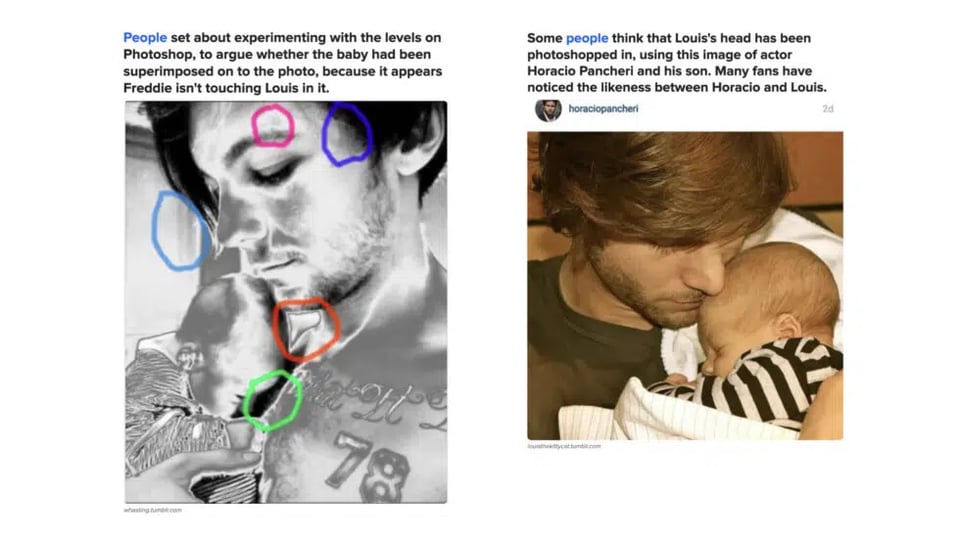Click the green circle annotation above the hand
Viewport: 960px width, 539px height.
[272, 400]
